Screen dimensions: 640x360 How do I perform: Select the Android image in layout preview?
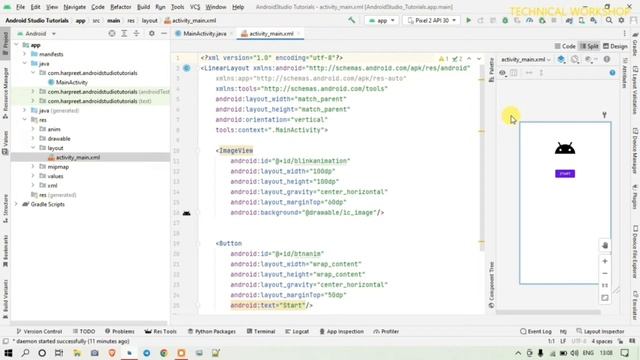click(565, 148)
